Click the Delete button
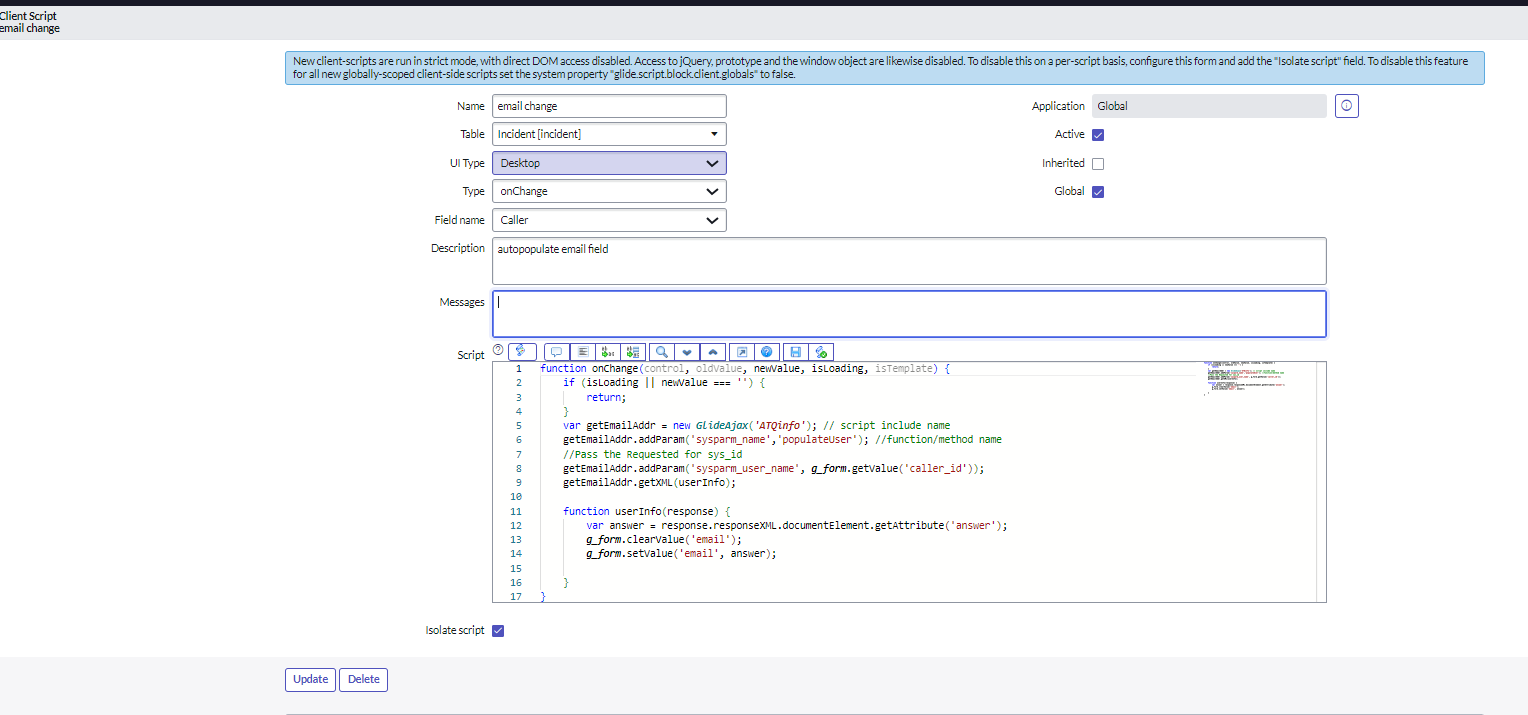 (x=363, y=680)
